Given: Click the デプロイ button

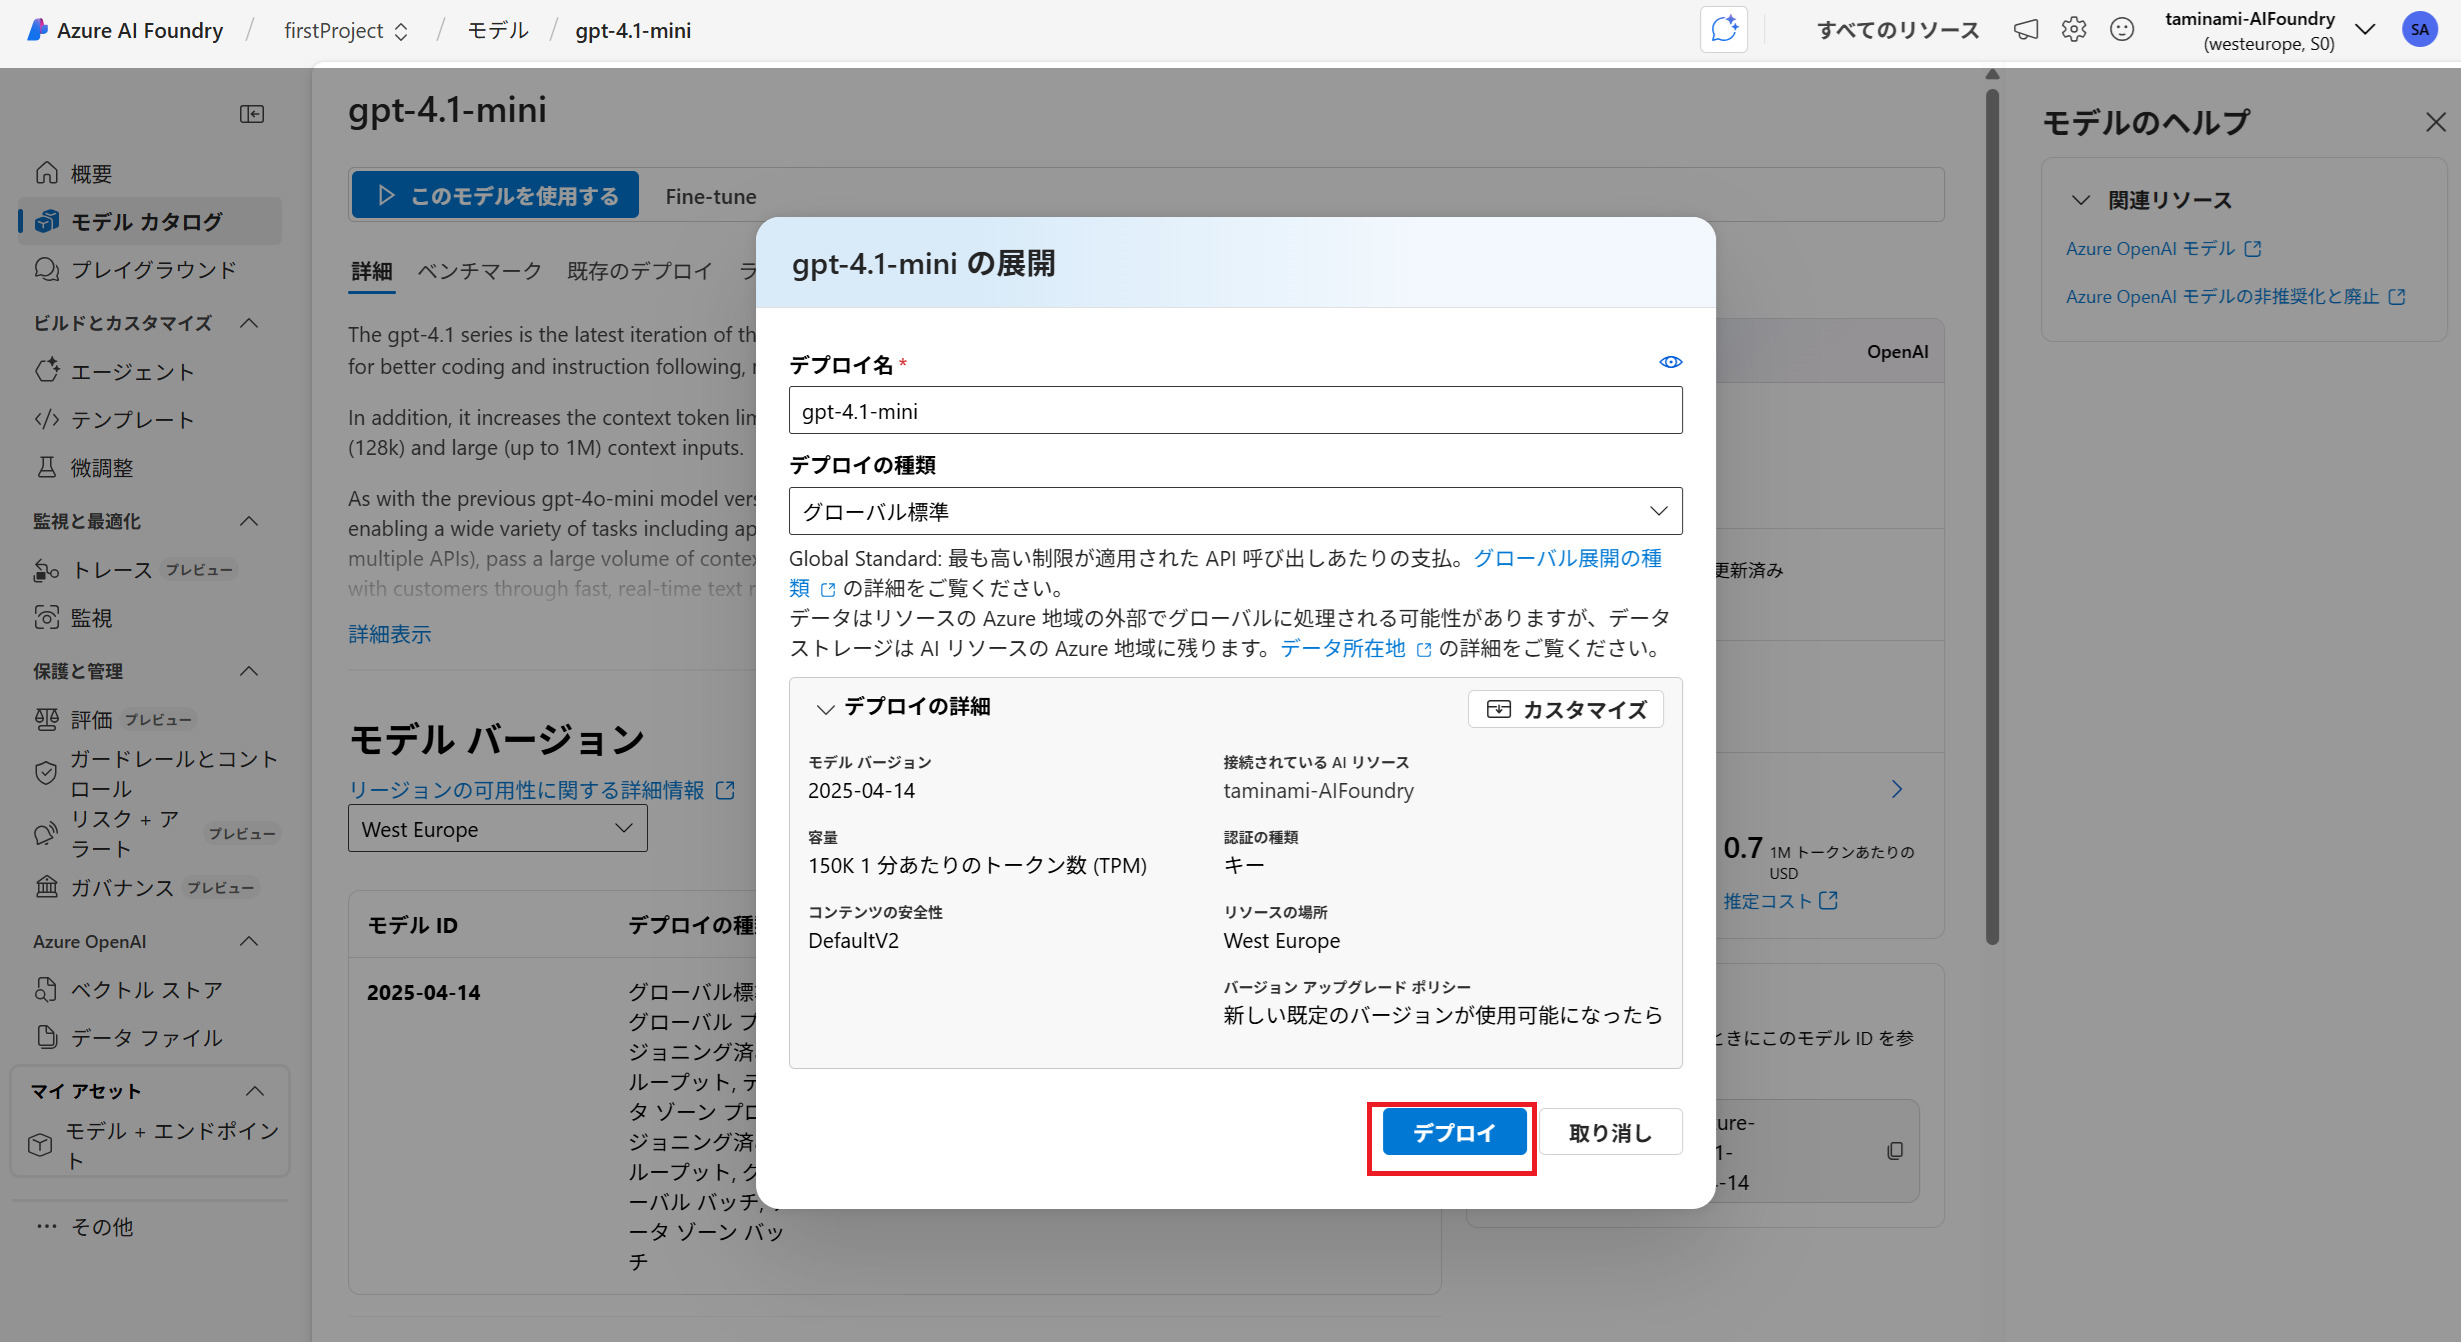Looking at the screenshot, I should tap(1453, 1133).
